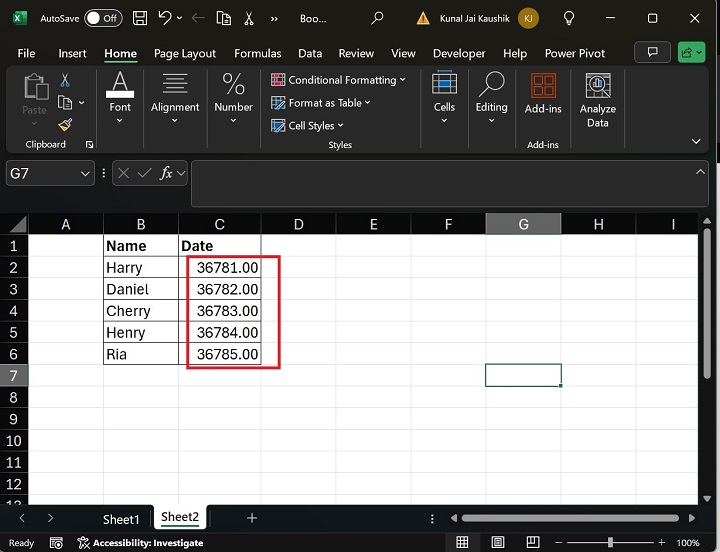Click Accessibility: Investigate in status bar

click(139, 543)
